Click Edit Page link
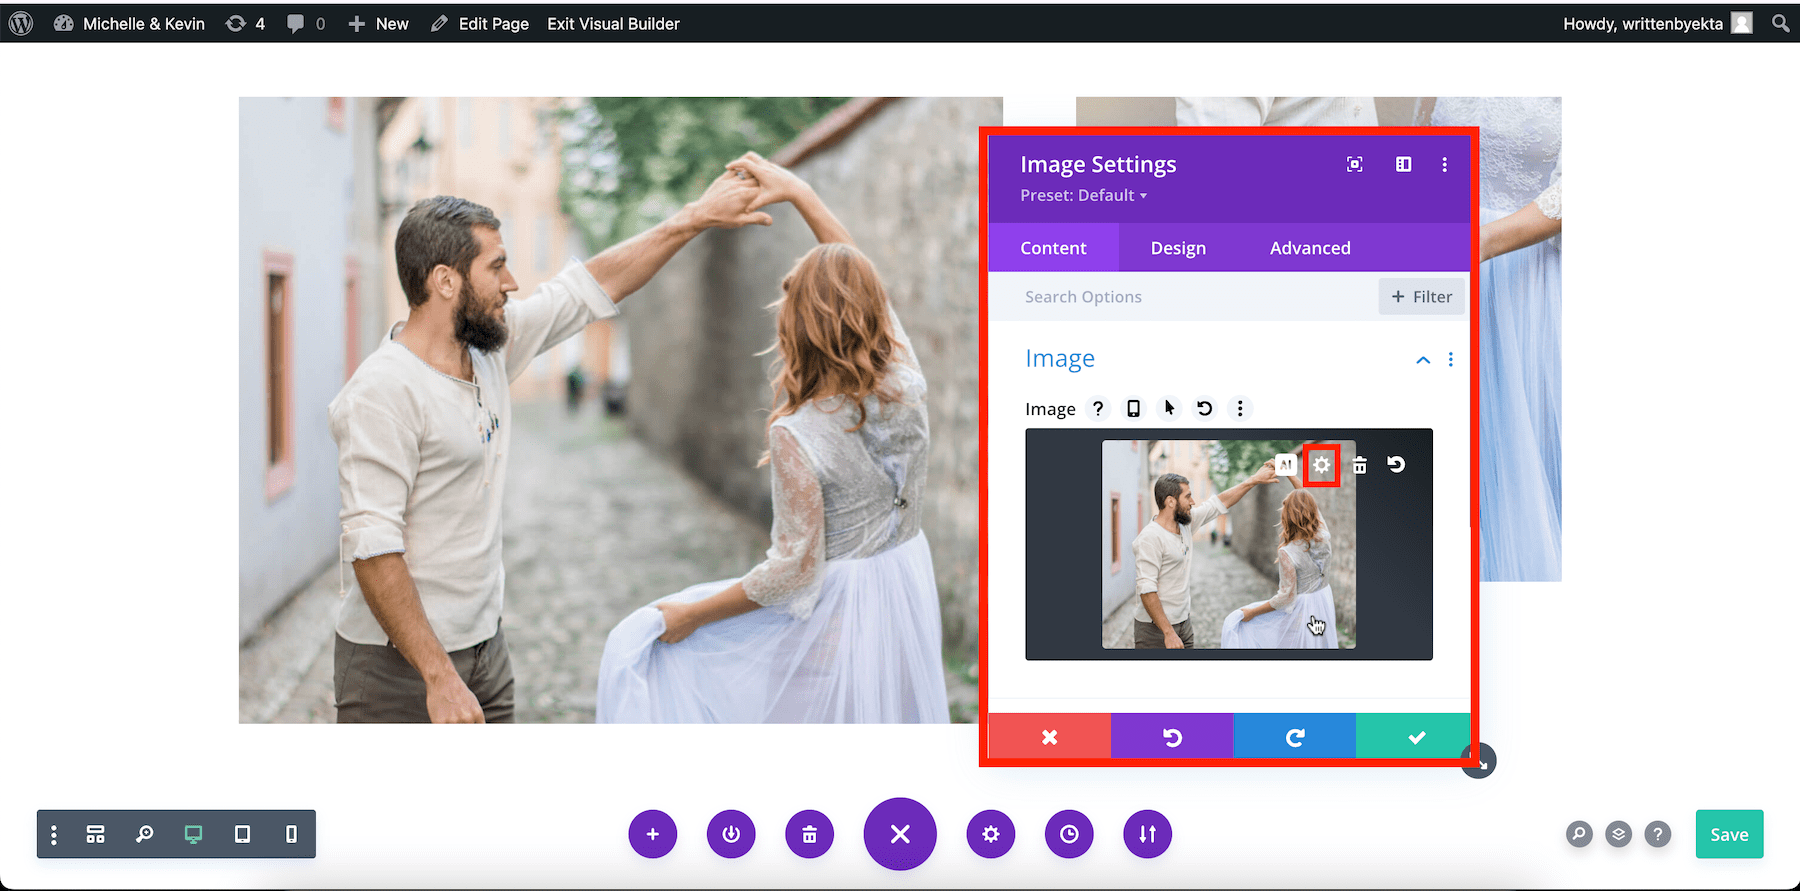This screenshot has height=891, width=1800. click(480, 23)
